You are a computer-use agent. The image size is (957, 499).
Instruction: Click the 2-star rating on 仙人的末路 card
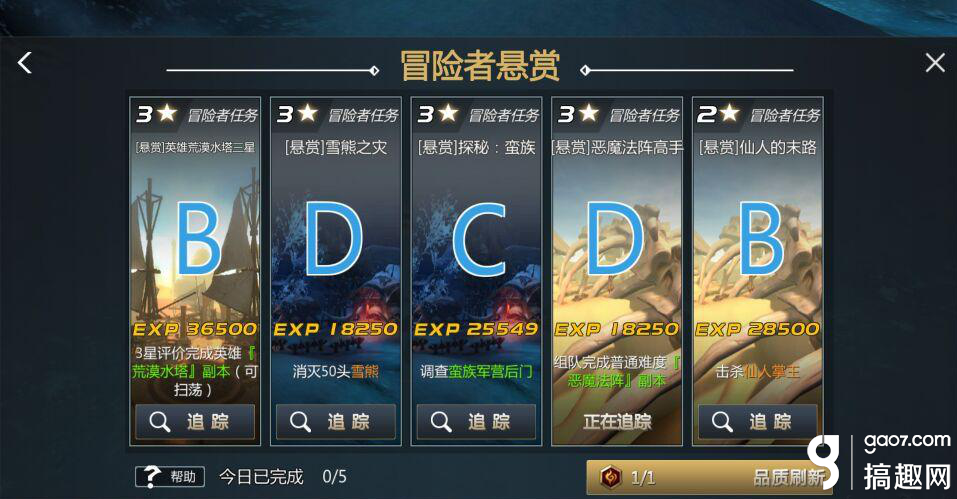pos(718,113)
